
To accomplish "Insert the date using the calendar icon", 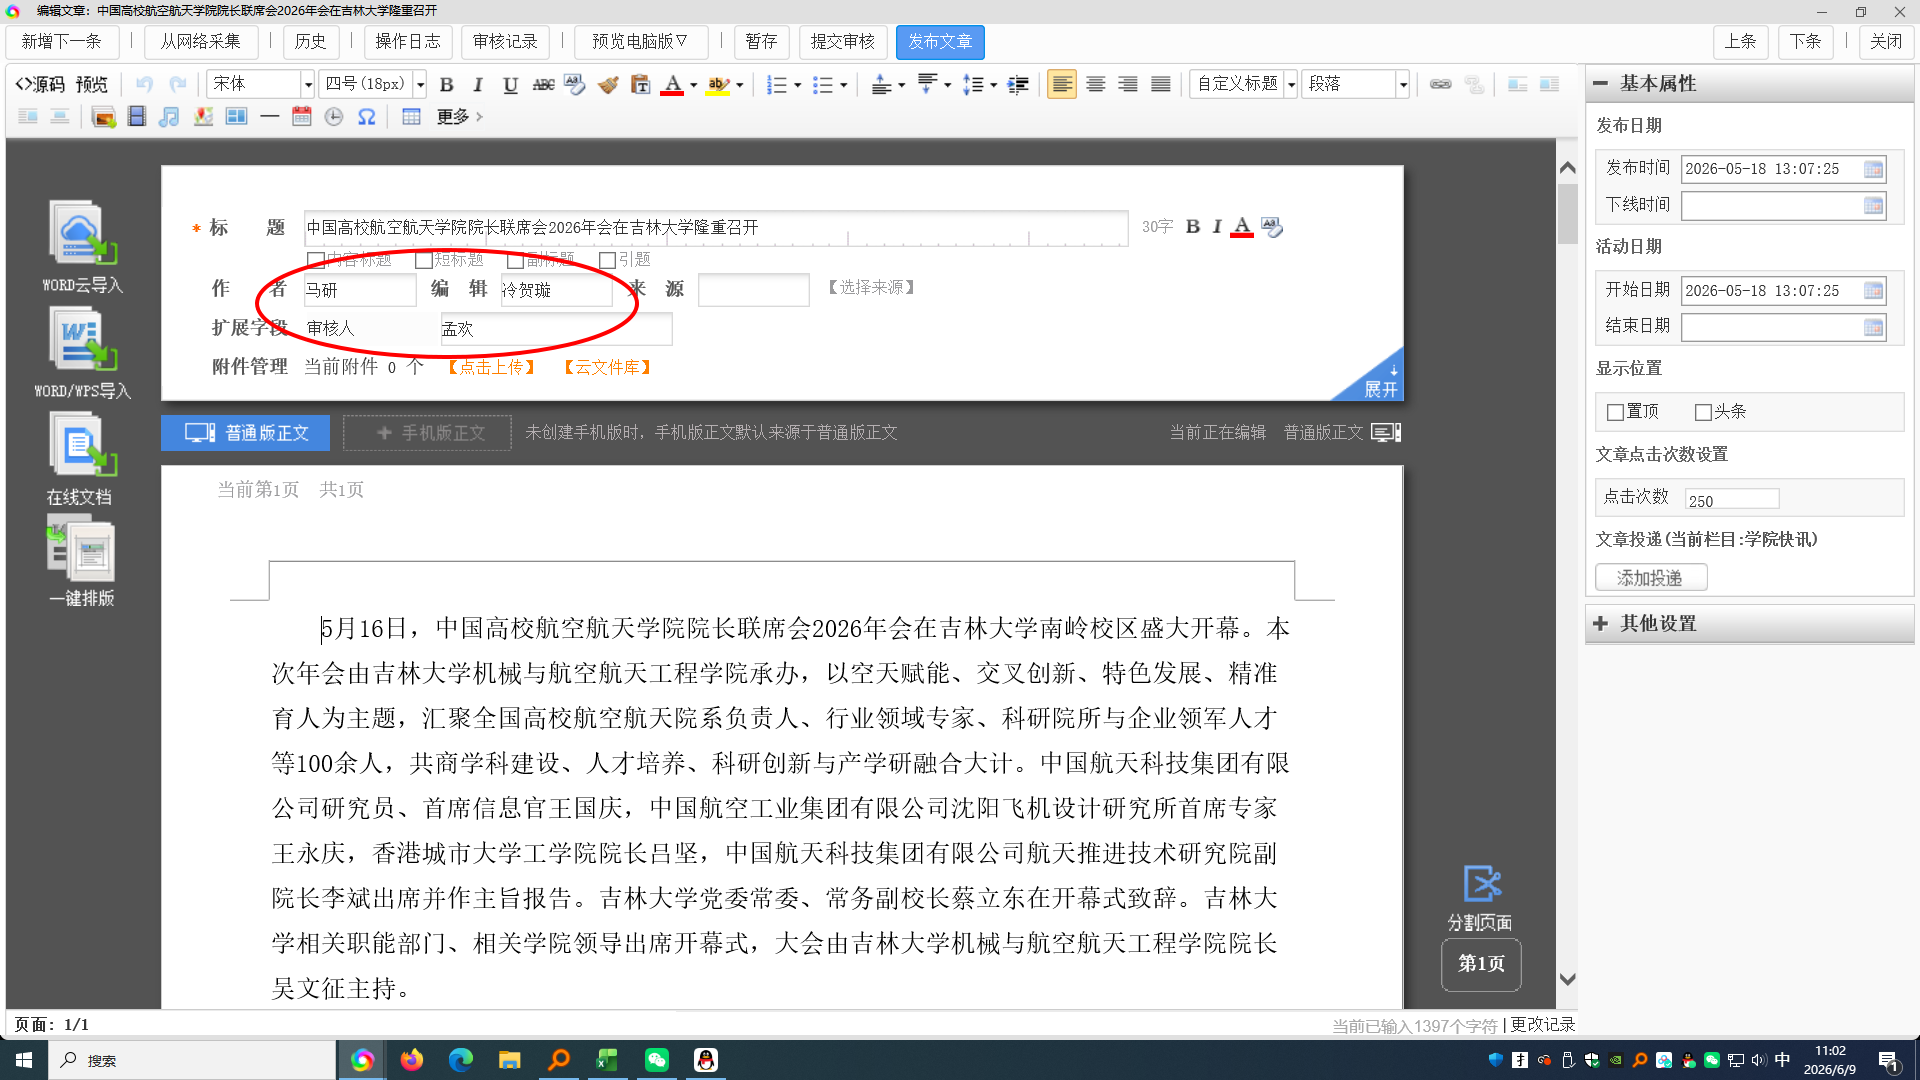I will pos(301,117).
